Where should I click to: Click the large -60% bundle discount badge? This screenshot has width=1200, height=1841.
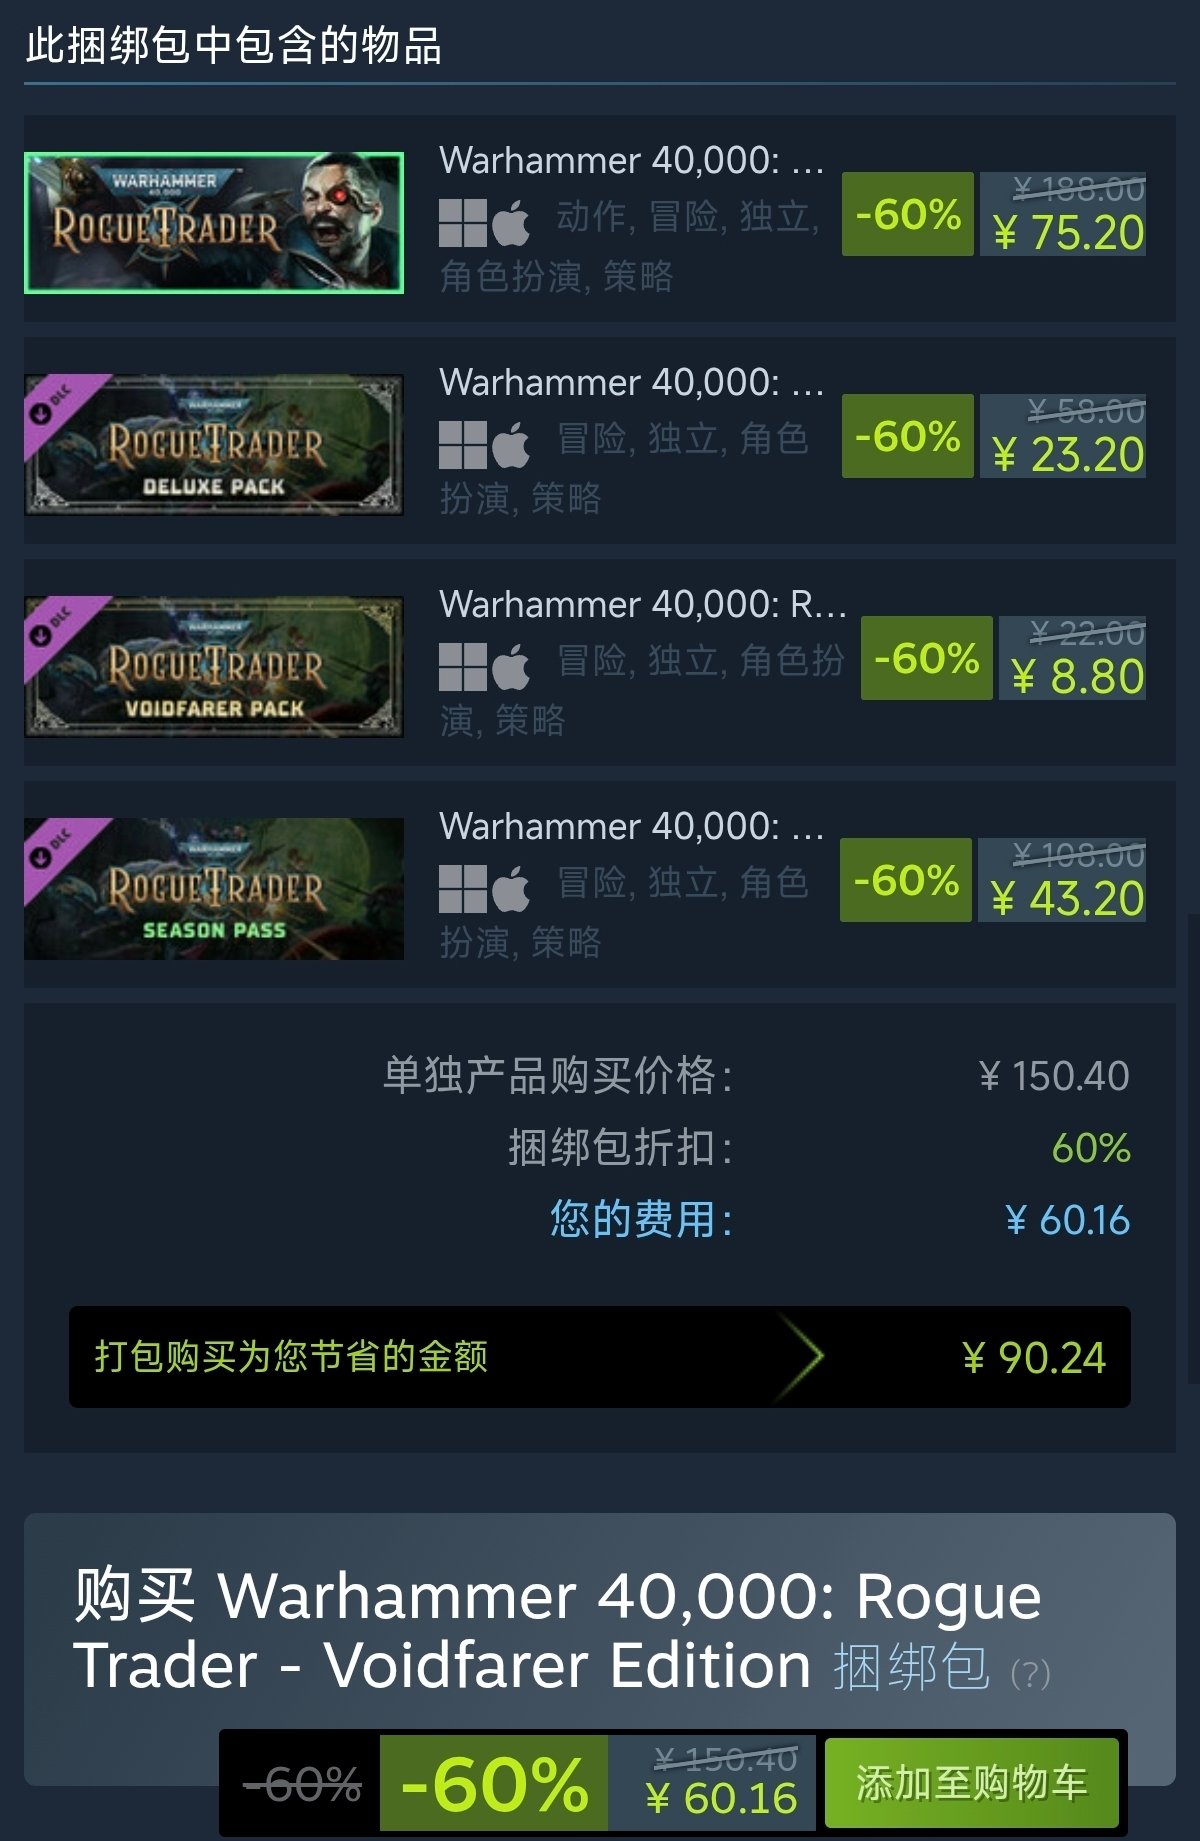pos(494,1784)
